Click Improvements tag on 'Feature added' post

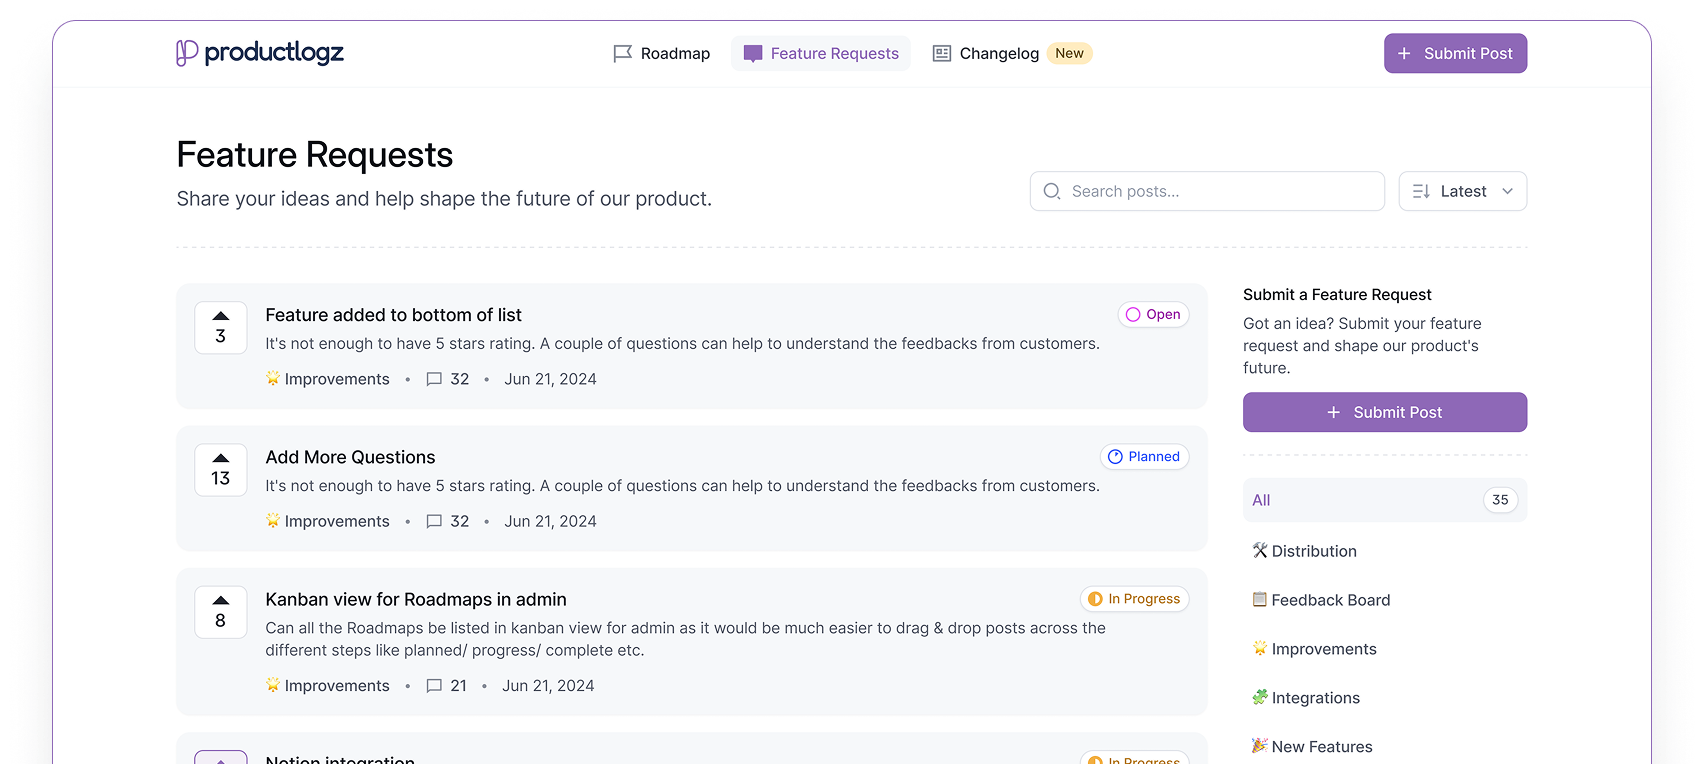tap(328, 379)
